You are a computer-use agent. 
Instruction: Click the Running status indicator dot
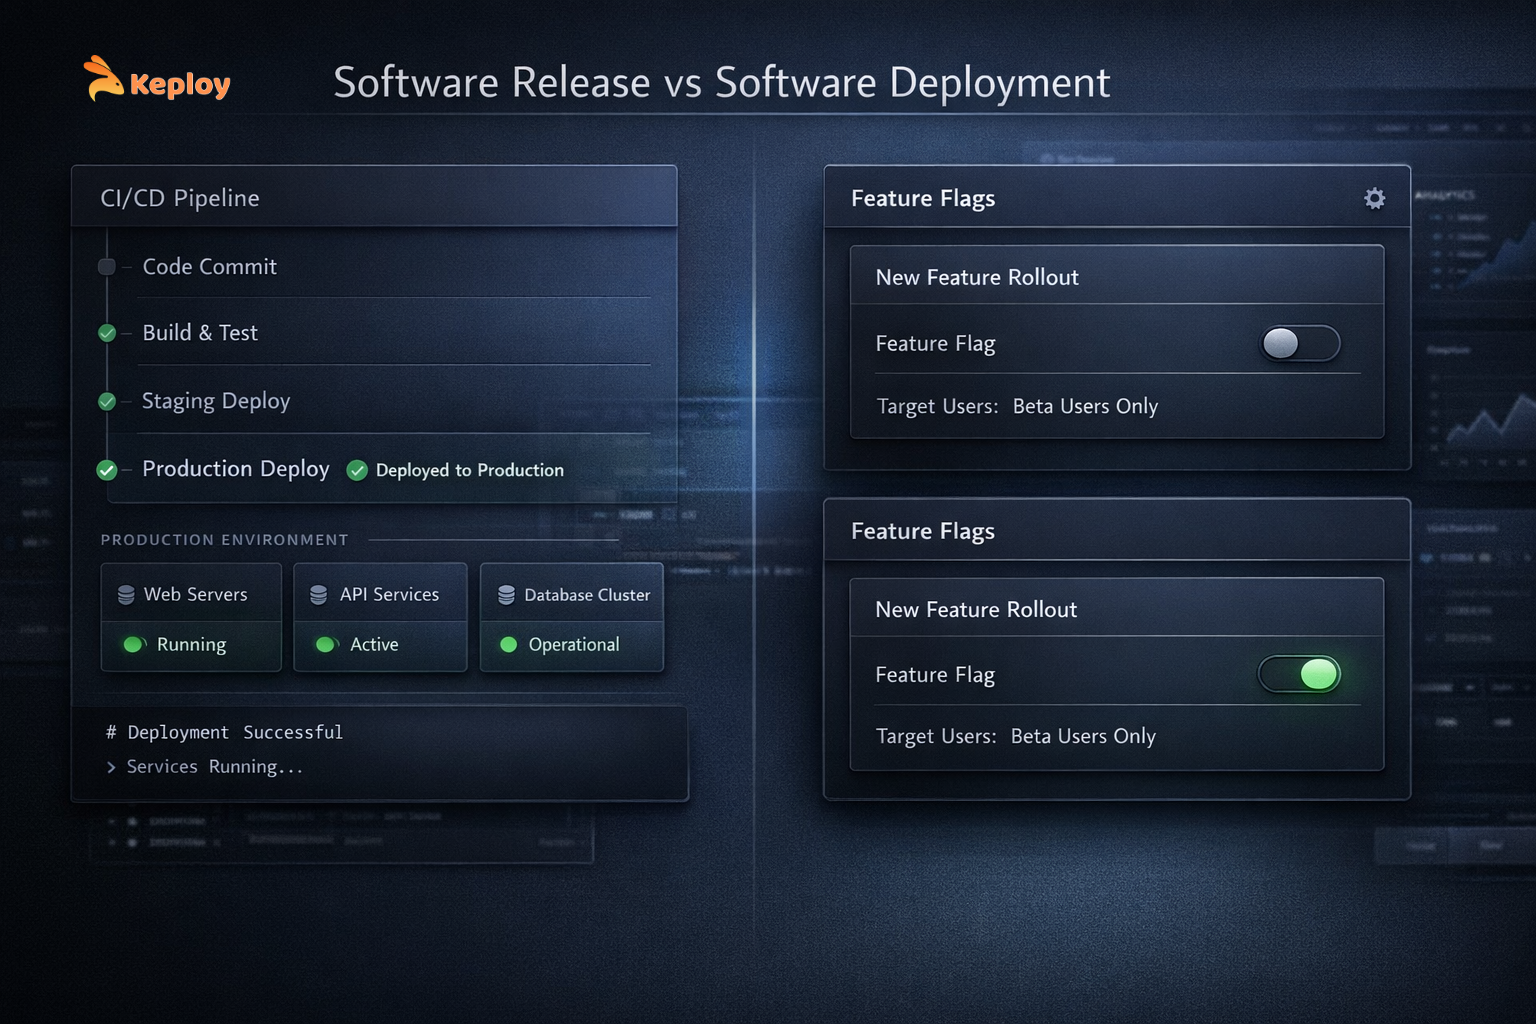133,645
